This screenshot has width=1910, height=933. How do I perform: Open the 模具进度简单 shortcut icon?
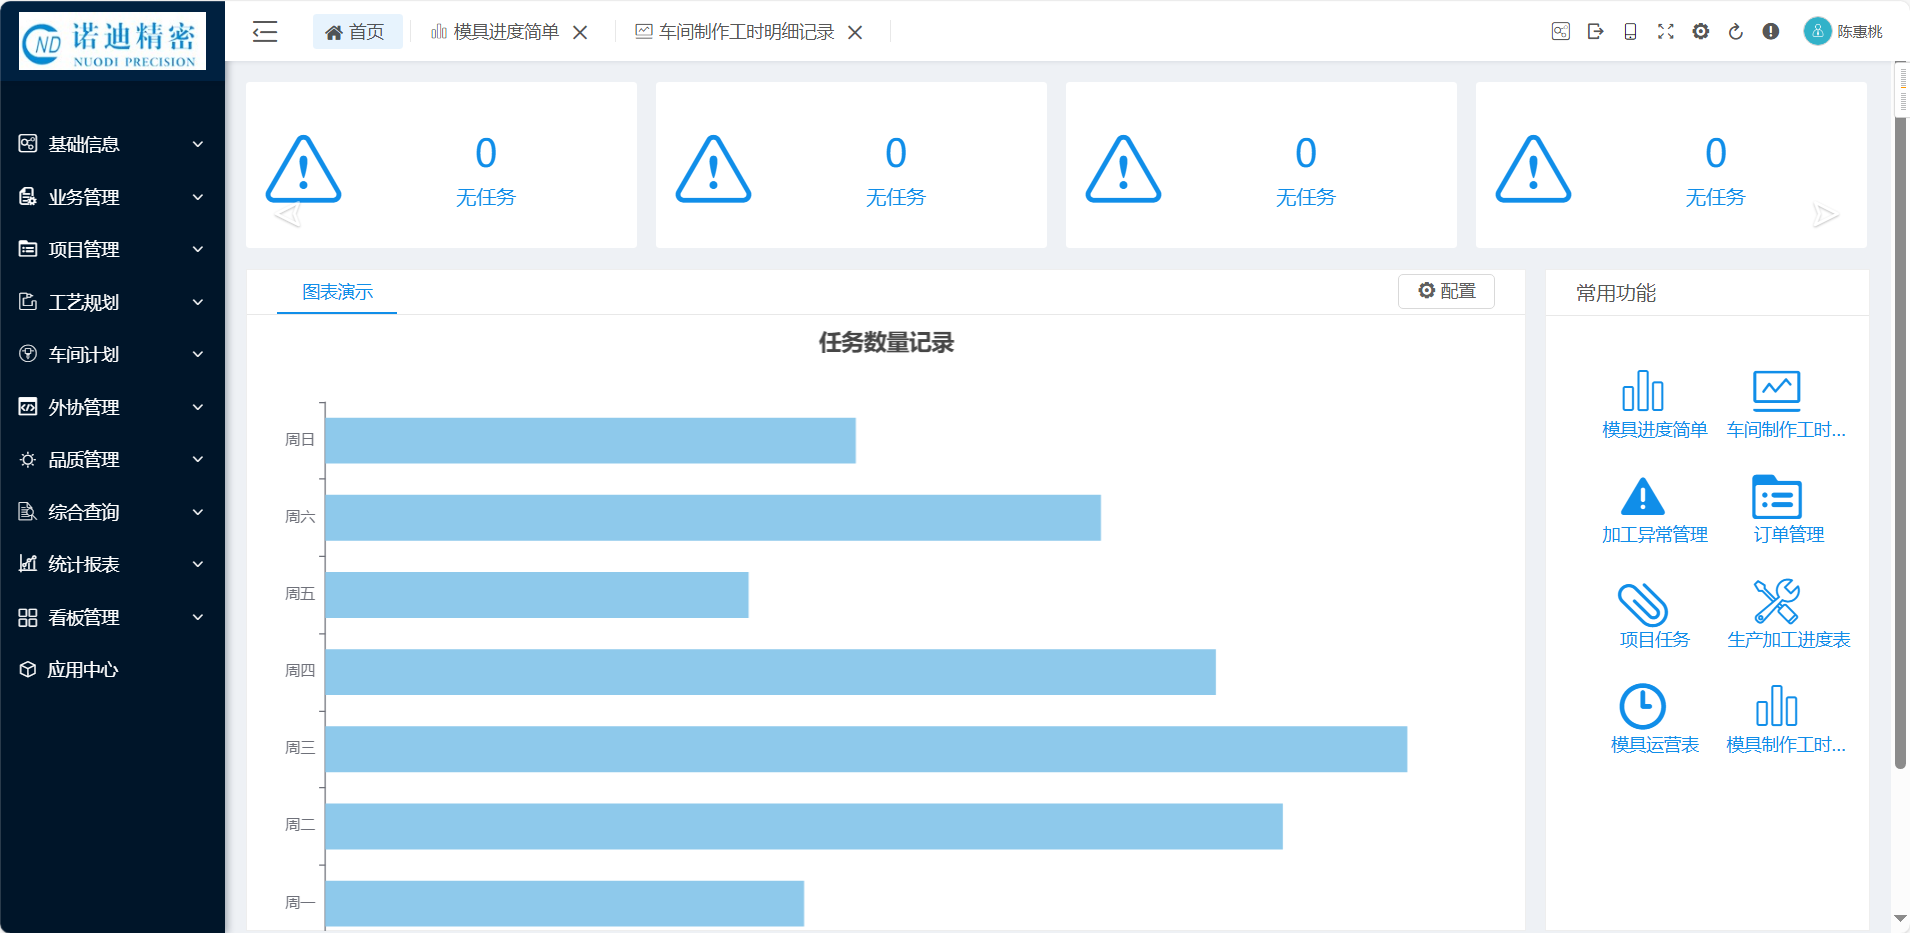(1643, 391)
